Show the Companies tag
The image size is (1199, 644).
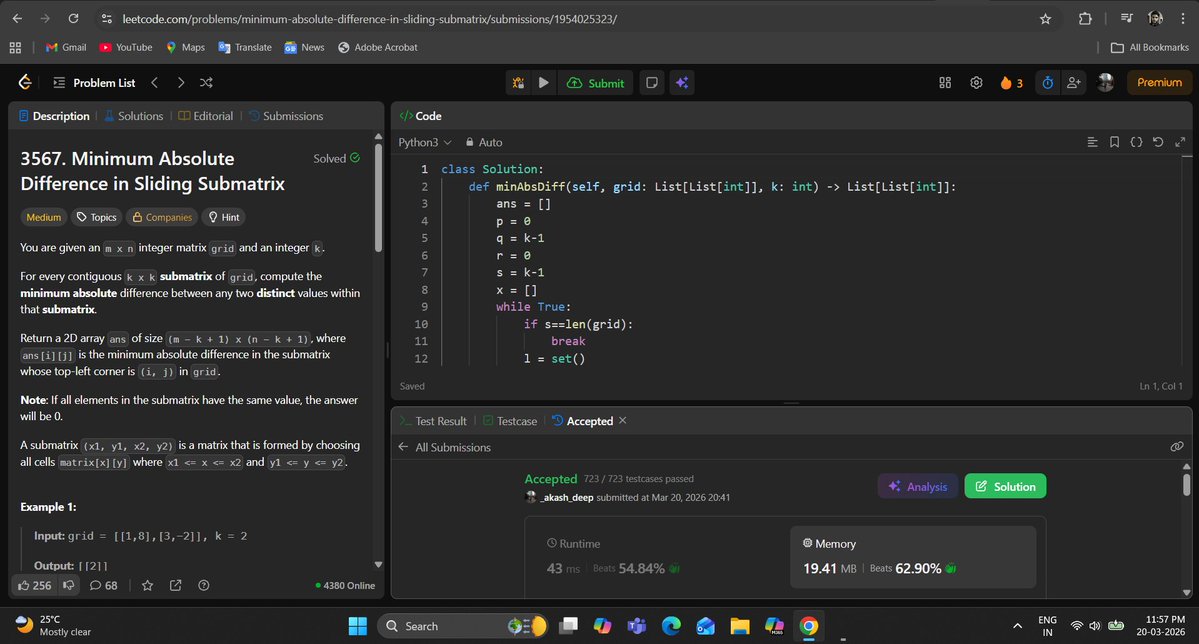[x=161, y=217]
